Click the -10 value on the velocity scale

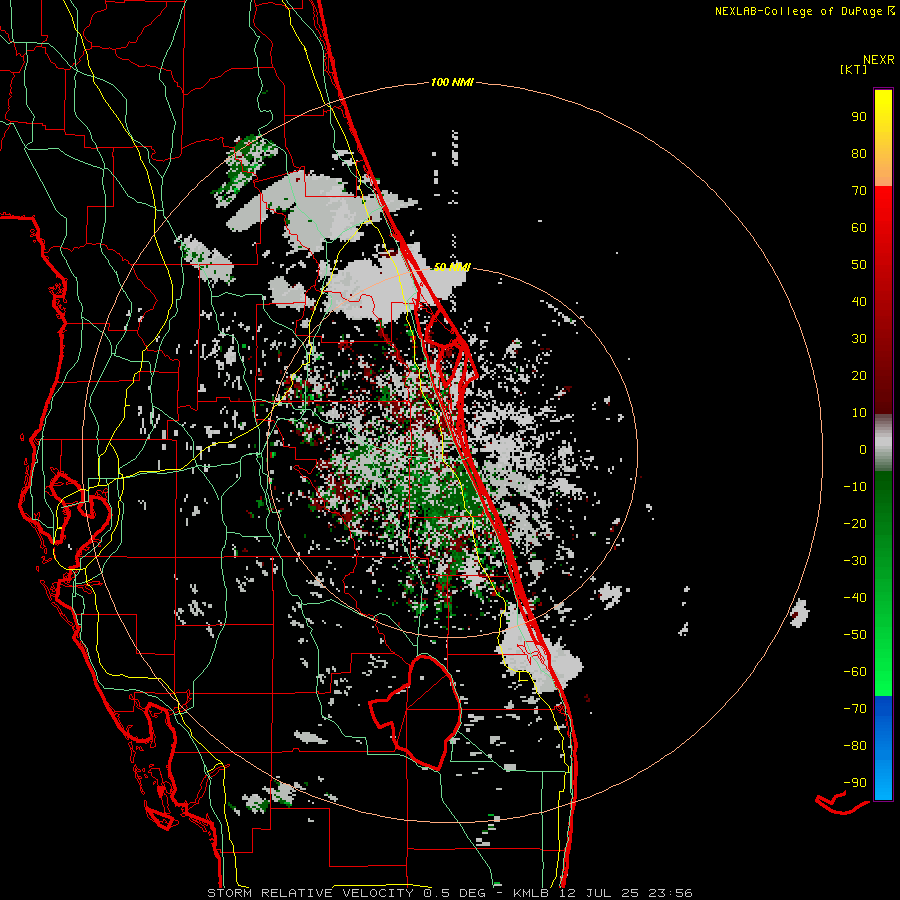(x=855, y=487)
